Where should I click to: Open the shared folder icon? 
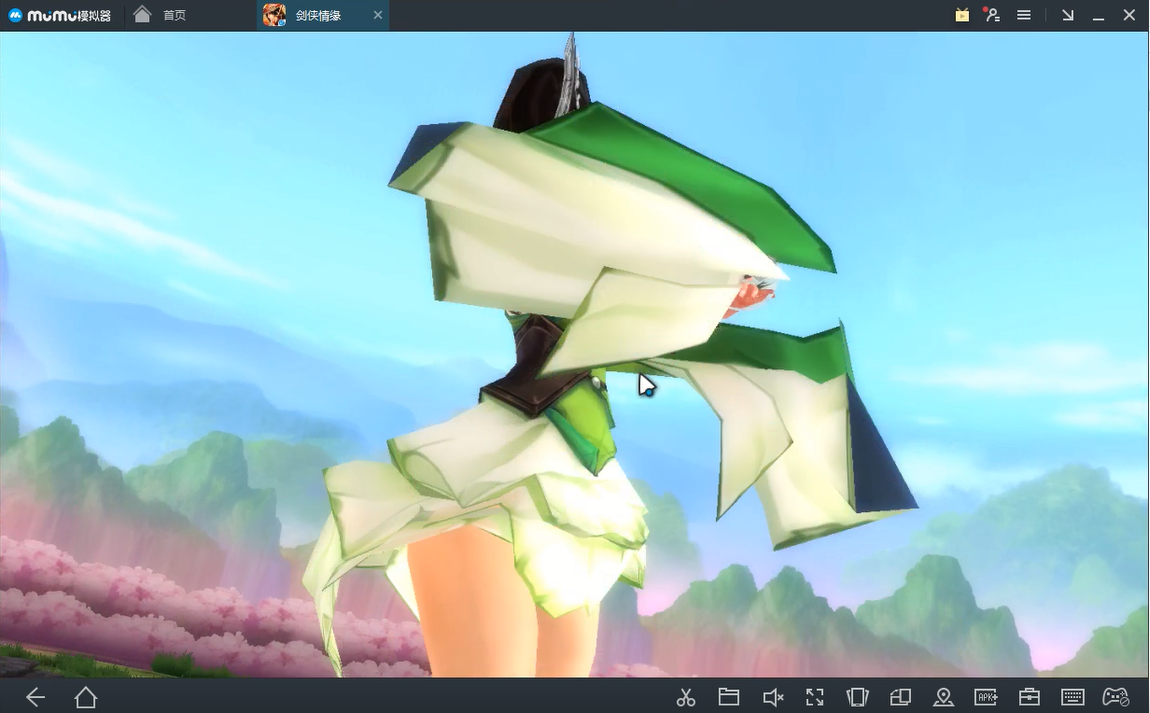pos(728,697)
